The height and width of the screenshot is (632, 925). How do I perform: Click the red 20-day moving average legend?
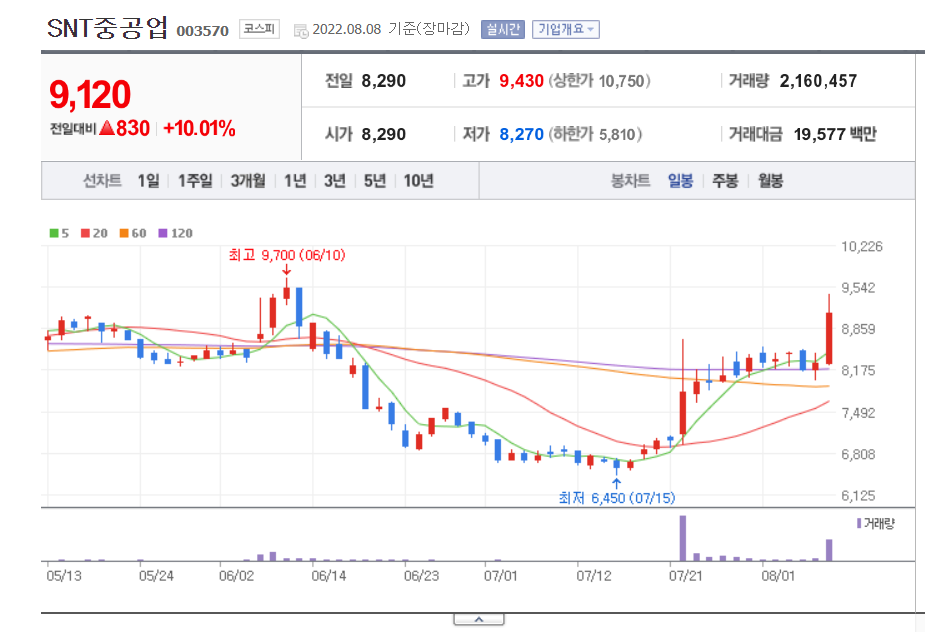94,233
